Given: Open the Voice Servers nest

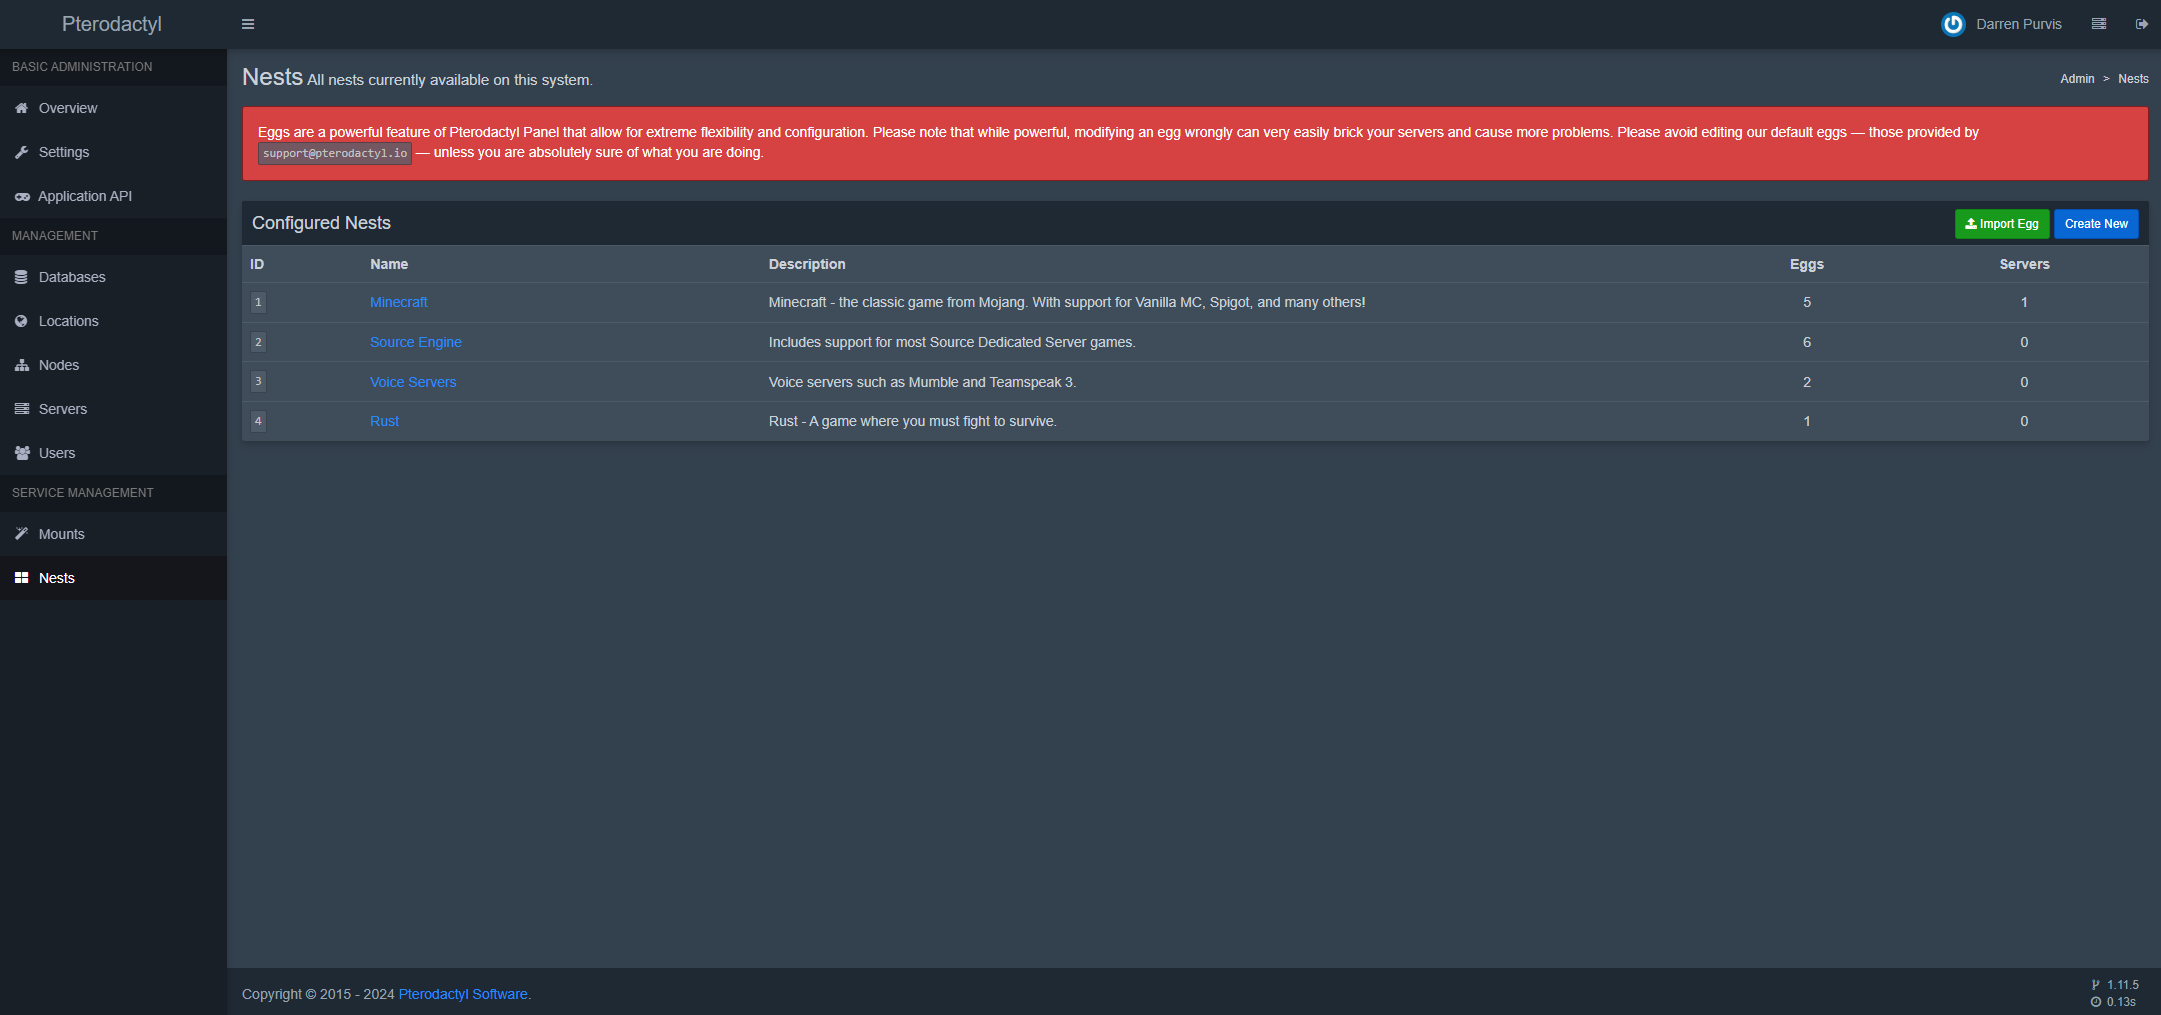Looking at the screenshot, I should point(413,382).
